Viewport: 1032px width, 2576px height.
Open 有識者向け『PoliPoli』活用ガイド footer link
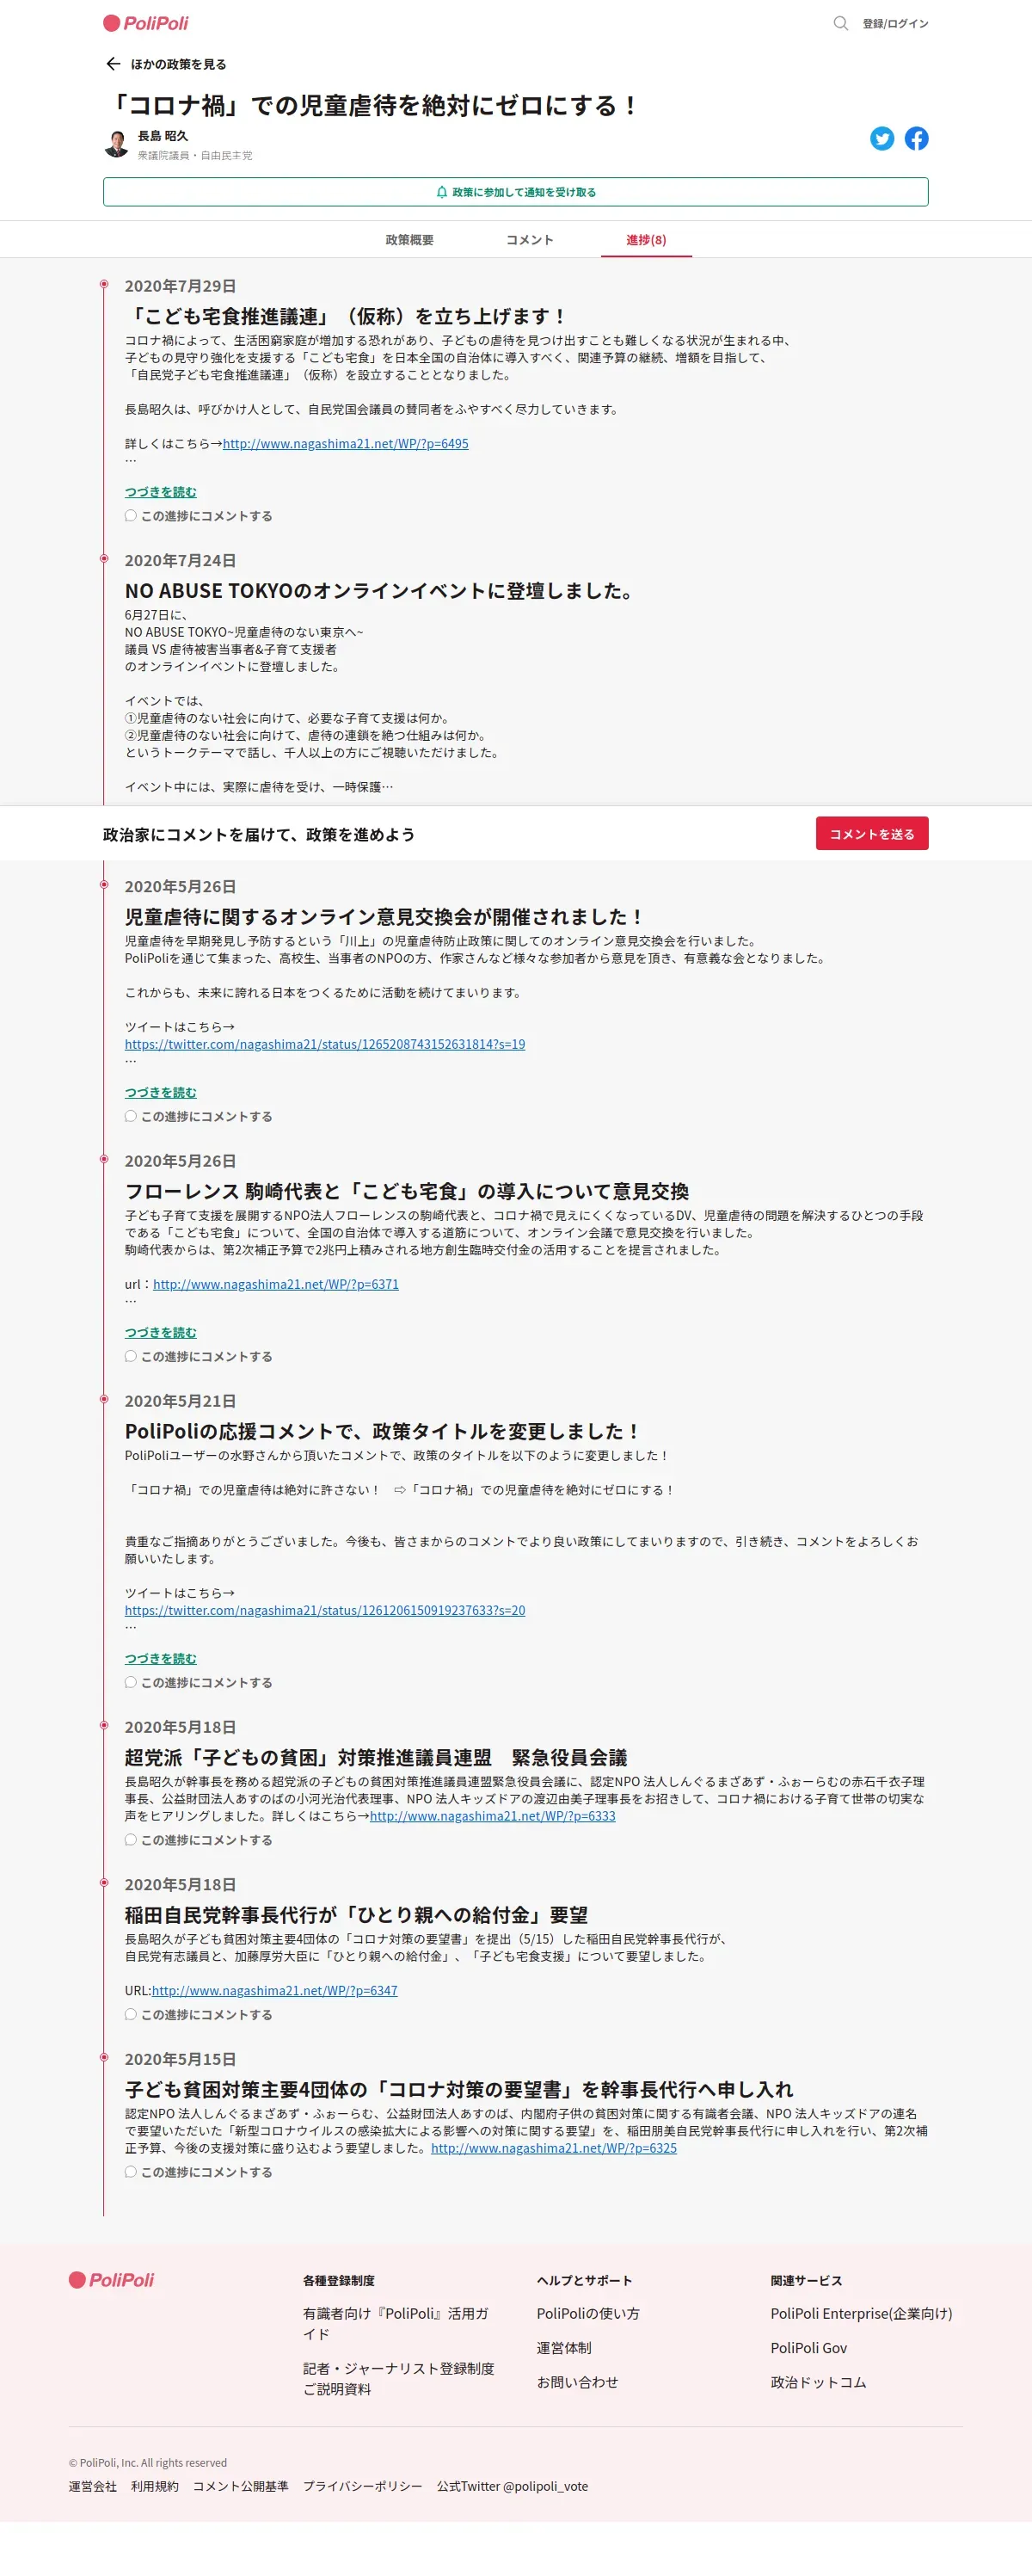tap(396, 2323)
